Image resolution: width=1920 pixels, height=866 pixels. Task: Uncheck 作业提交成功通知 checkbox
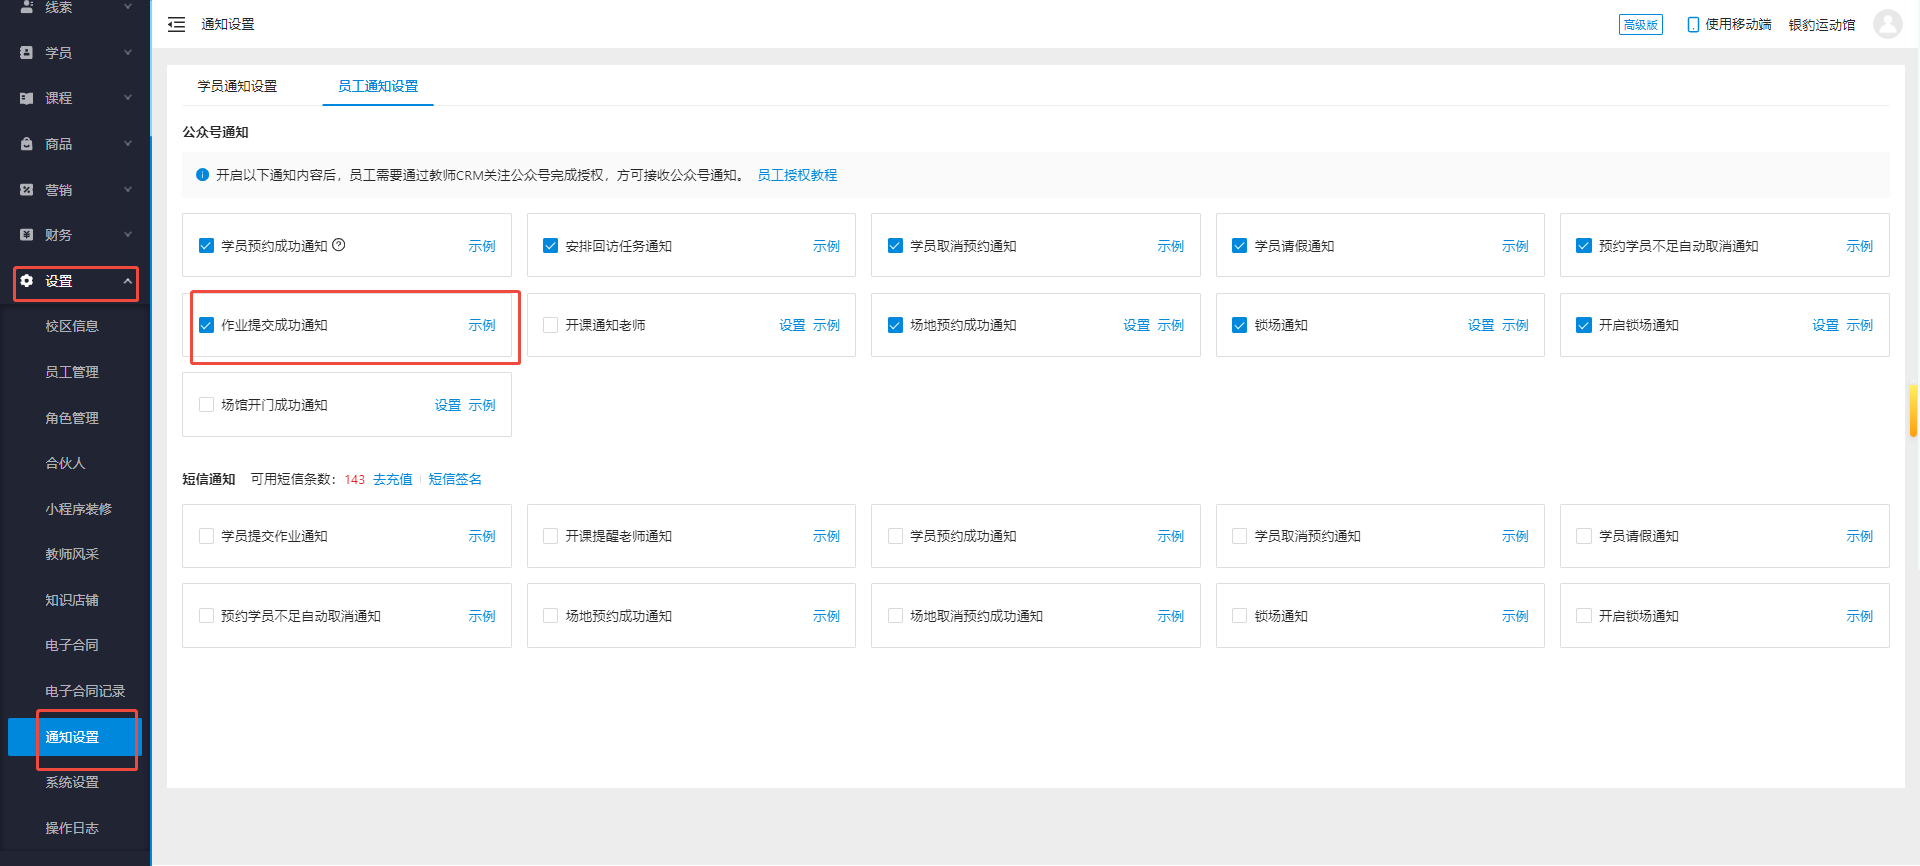pyautogui.click(x=206, y=325)
